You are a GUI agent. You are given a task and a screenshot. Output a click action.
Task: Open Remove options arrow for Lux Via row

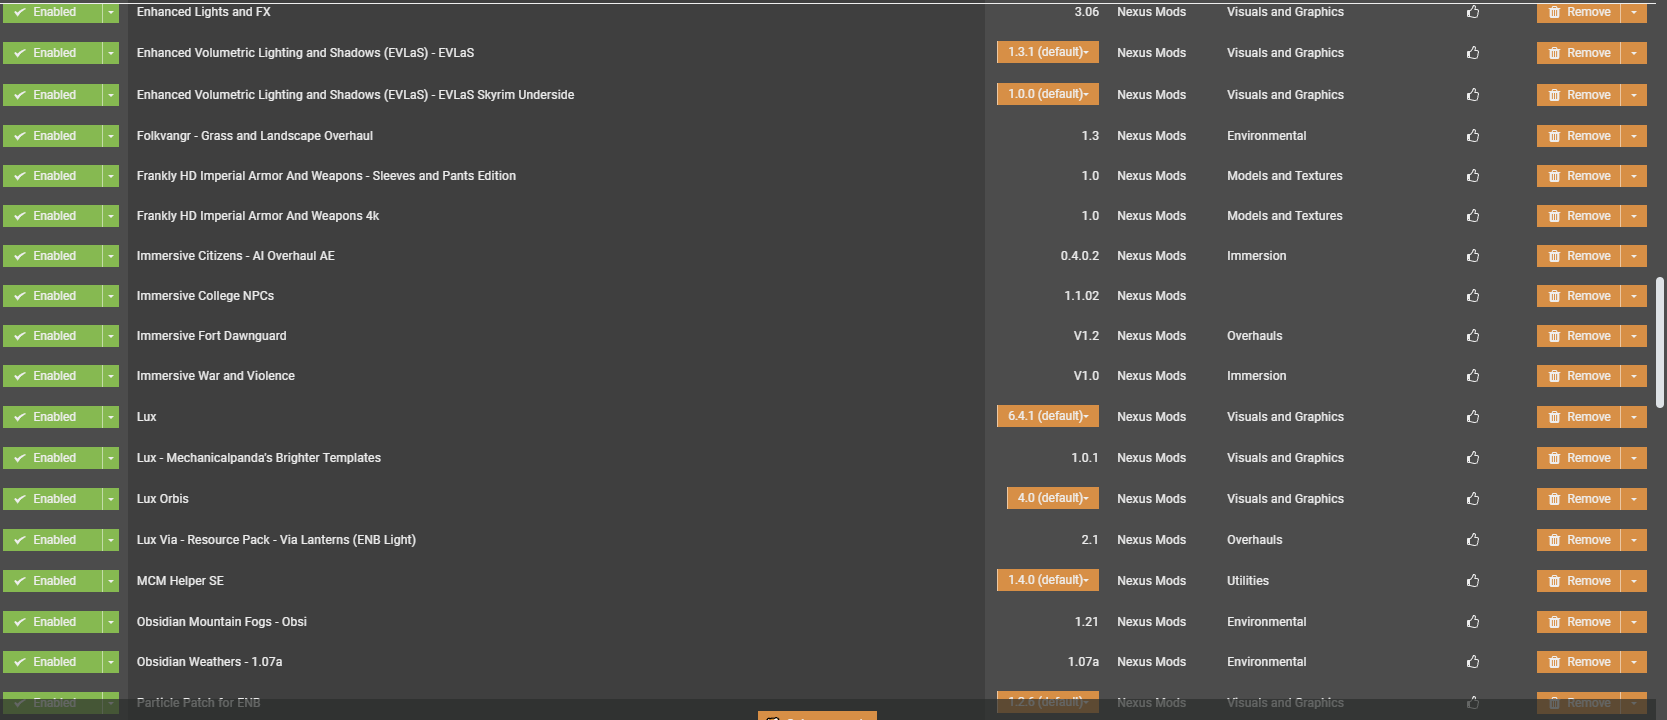click(x=1634, y=540)
